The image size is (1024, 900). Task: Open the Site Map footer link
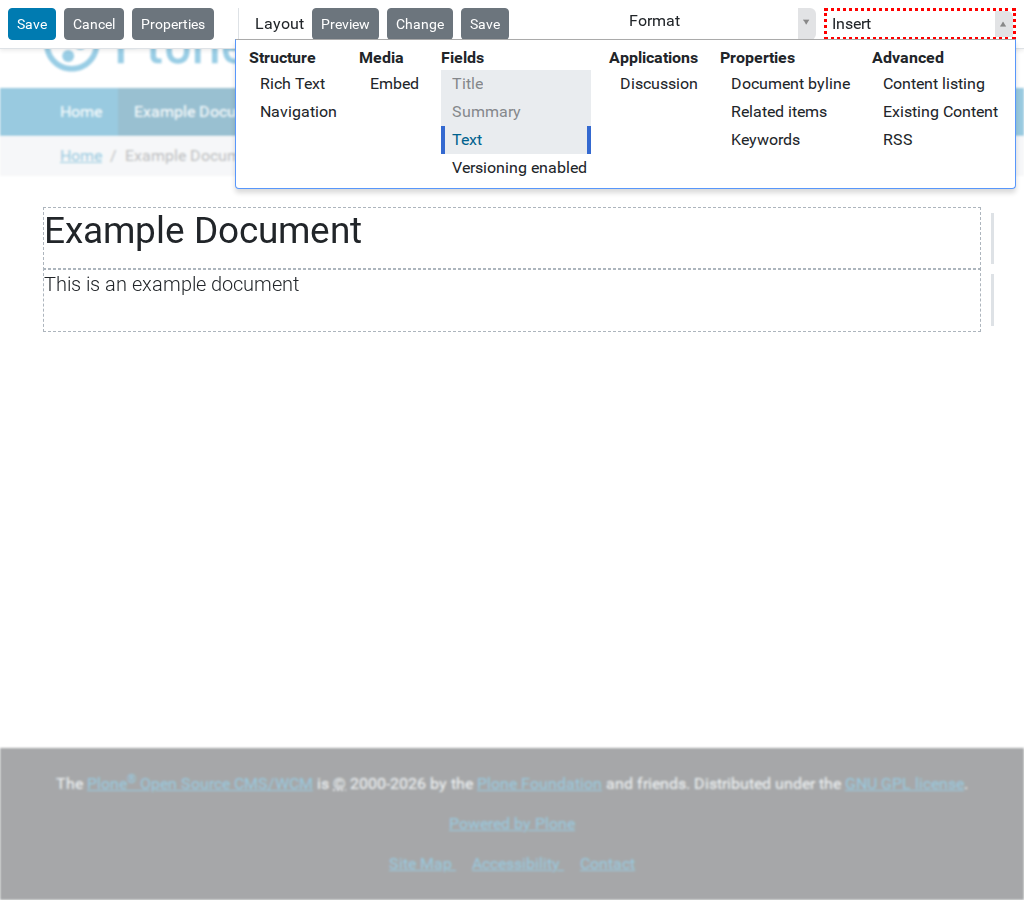coord(421,865)
